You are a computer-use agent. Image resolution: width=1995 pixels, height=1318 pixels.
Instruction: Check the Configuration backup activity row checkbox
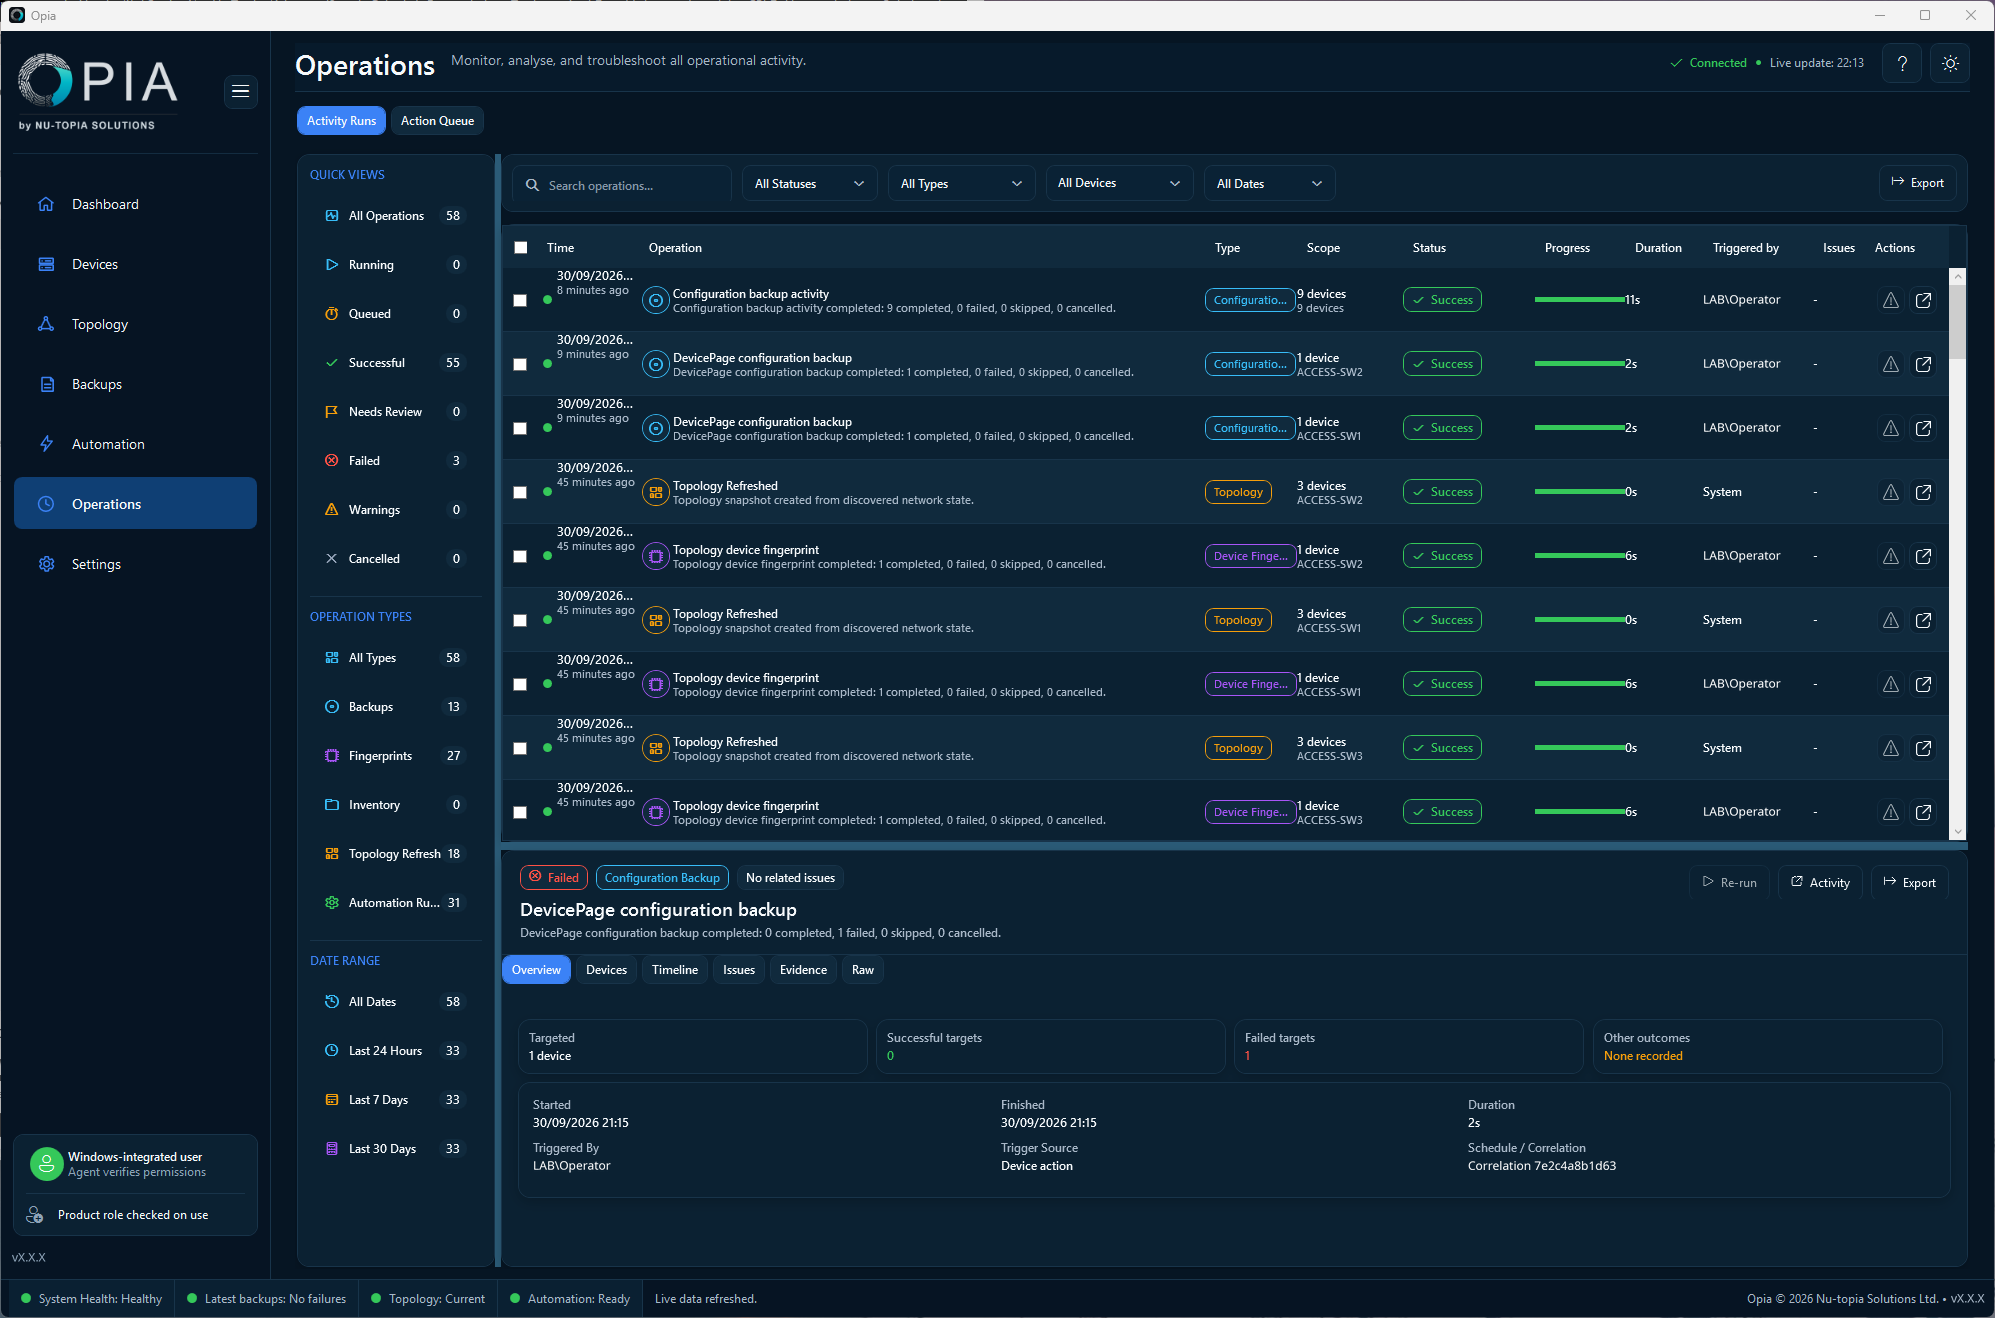[x=520, y=300]
